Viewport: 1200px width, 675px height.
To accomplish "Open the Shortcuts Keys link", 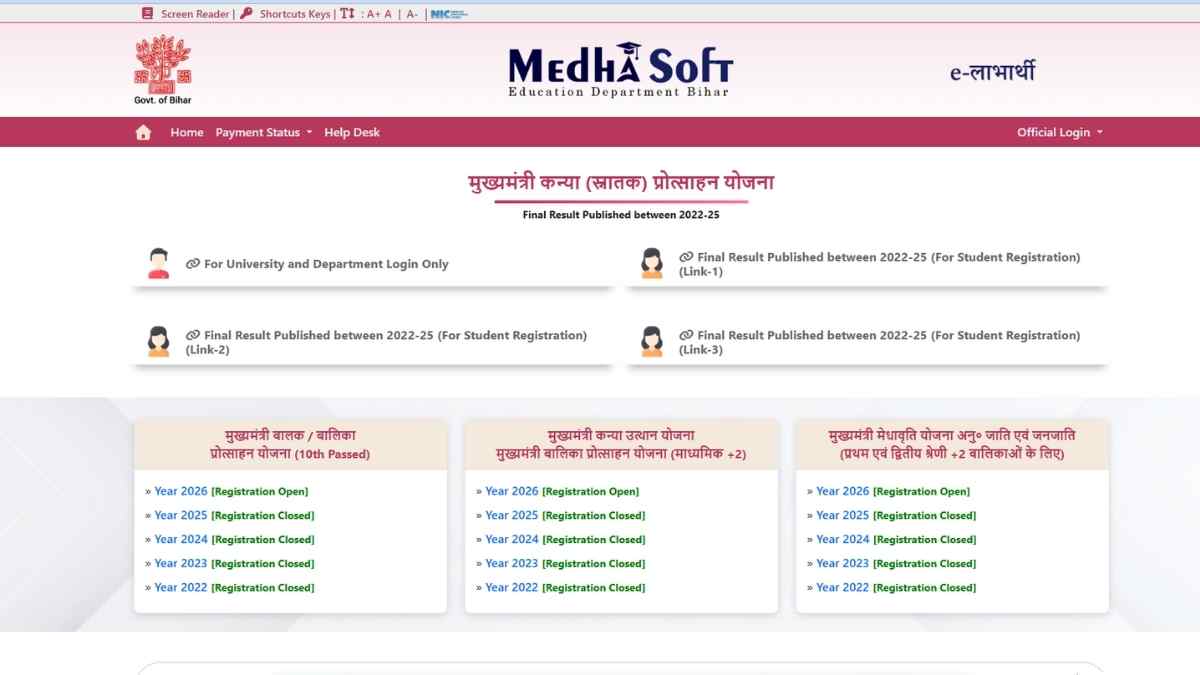I will [x=295, y=14].
